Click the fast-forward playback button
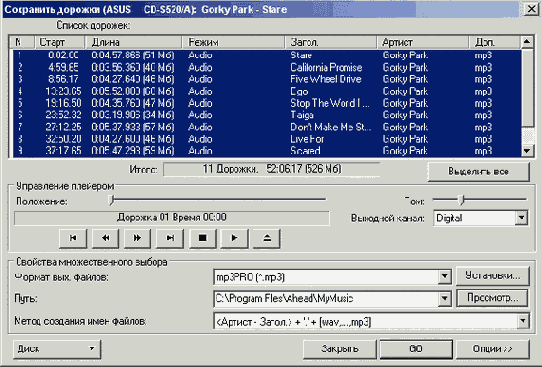This screenshot has width=542, height=367. [x=137, y=238]
